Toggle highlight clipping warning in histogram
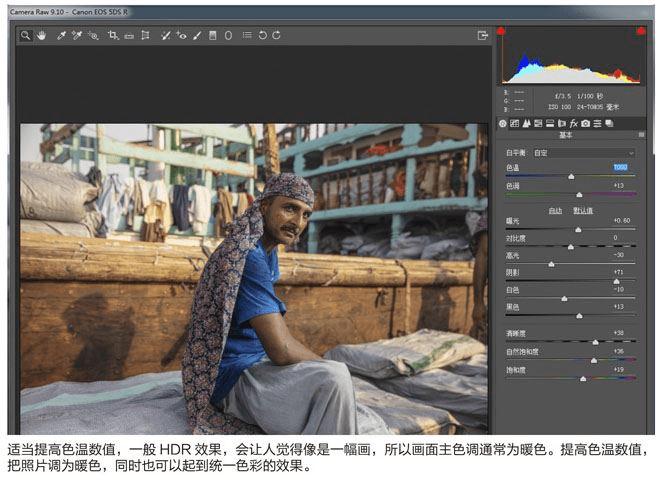This screenshot has height=488, width=663. (639, 32)
